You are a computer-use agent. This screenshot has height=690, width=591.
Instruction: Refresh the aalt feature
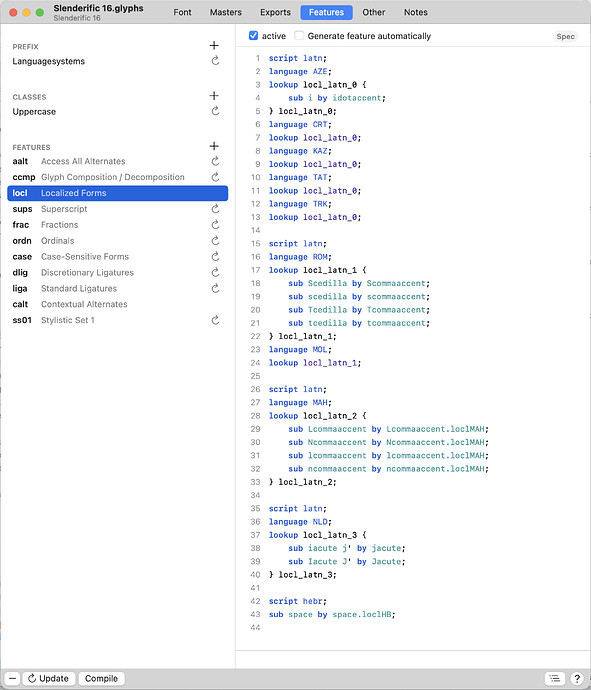215,161
